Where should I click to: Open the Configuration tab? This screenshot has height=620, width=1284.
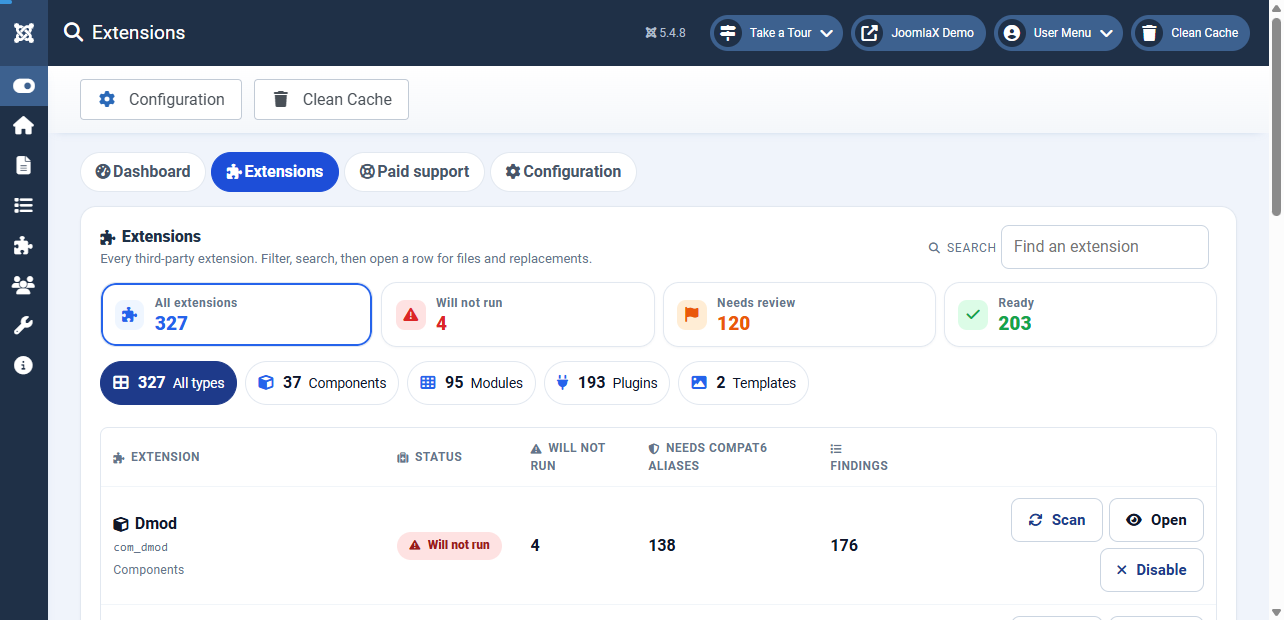coord(563,172)
